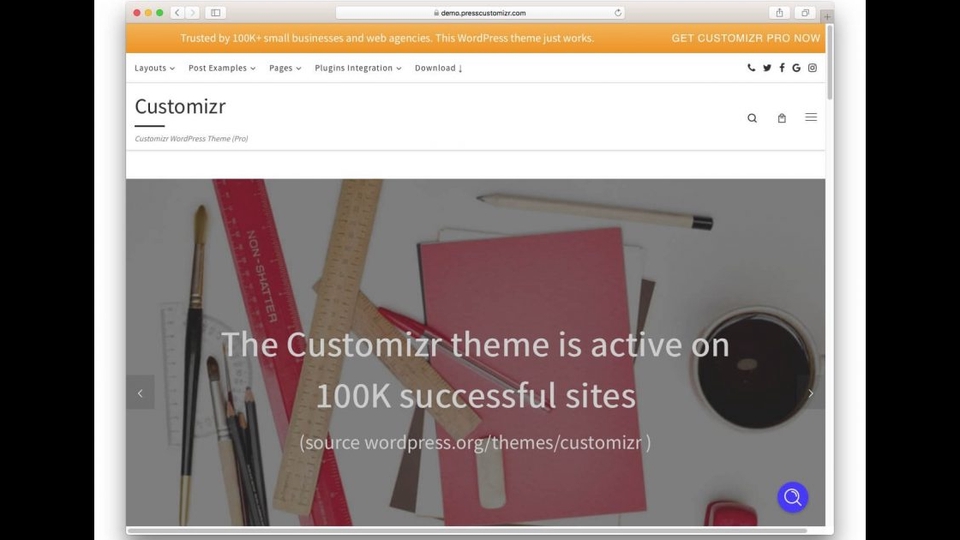Click Safari back navigation arrow

click(178, 12)
